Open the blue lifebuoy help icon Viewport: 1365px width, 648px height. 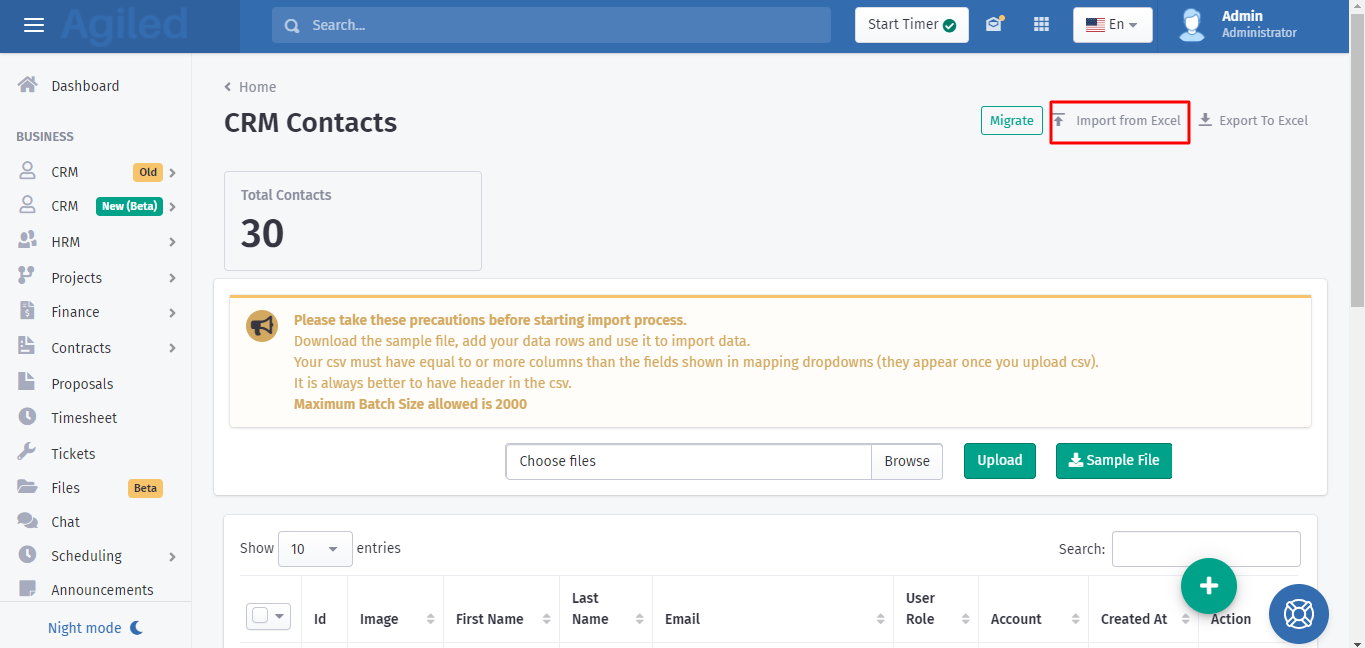pyautogui.click(x=1298, y=613)
